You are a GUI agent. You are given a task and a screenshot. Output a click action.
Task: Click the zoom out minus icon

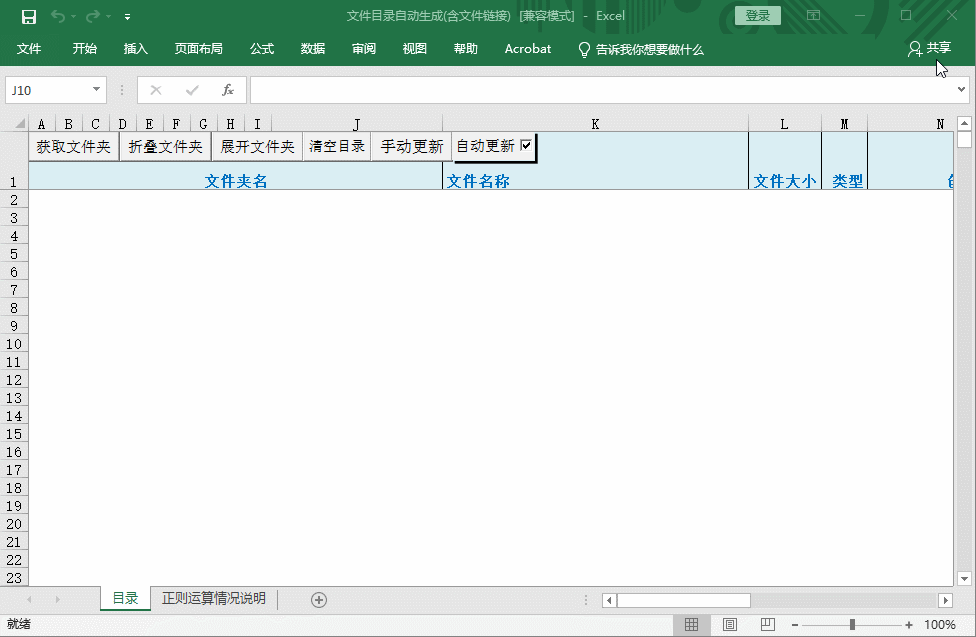[x=795, y=625]
